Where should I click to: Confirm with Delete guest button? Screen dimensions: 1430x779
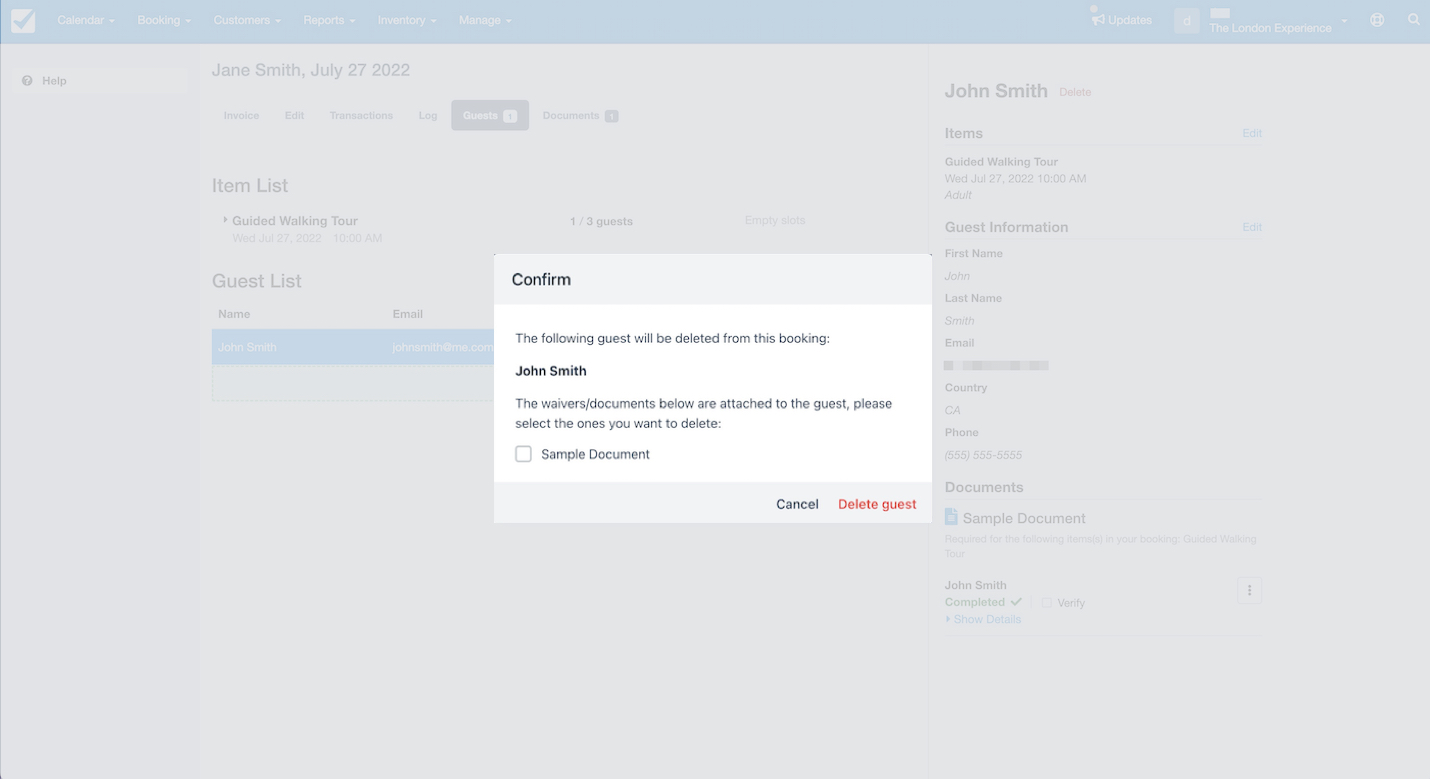click(877, 504)
